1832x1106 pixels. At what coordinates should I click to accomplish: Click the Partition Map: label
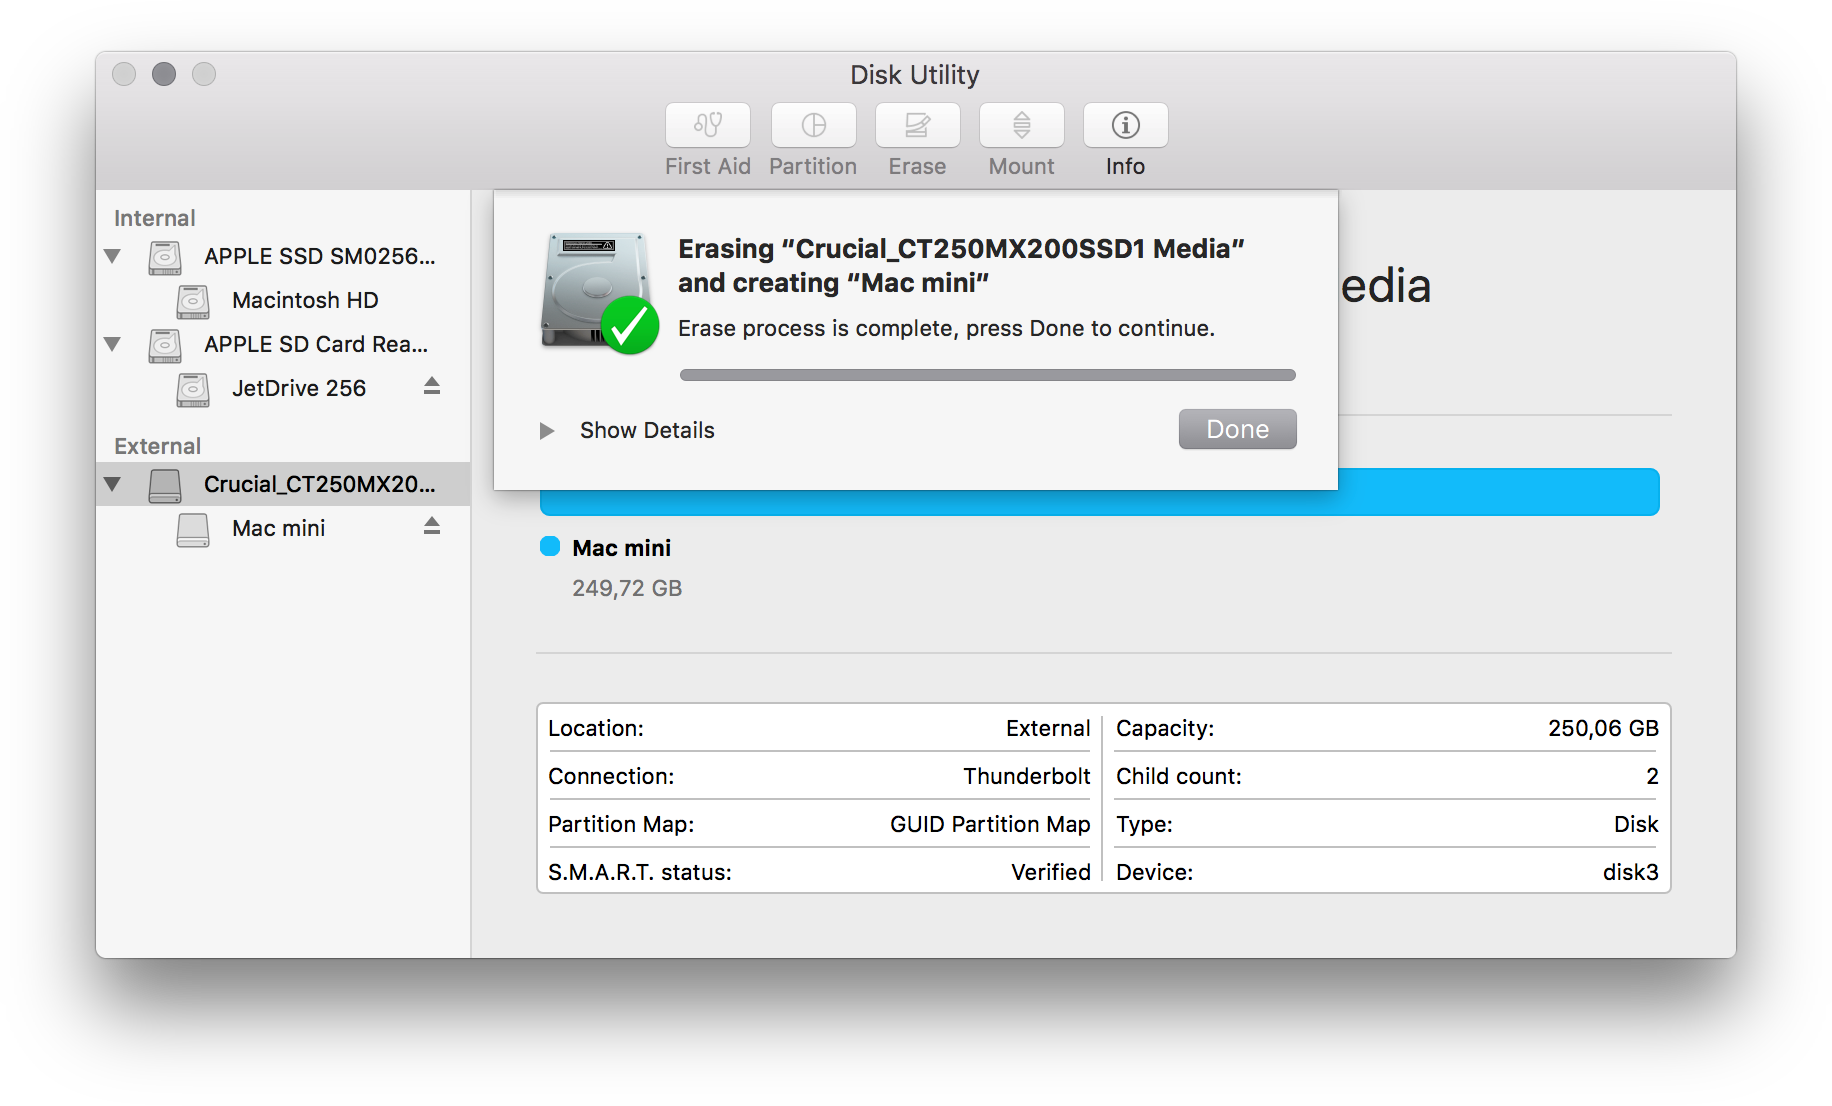coord(621,824)
